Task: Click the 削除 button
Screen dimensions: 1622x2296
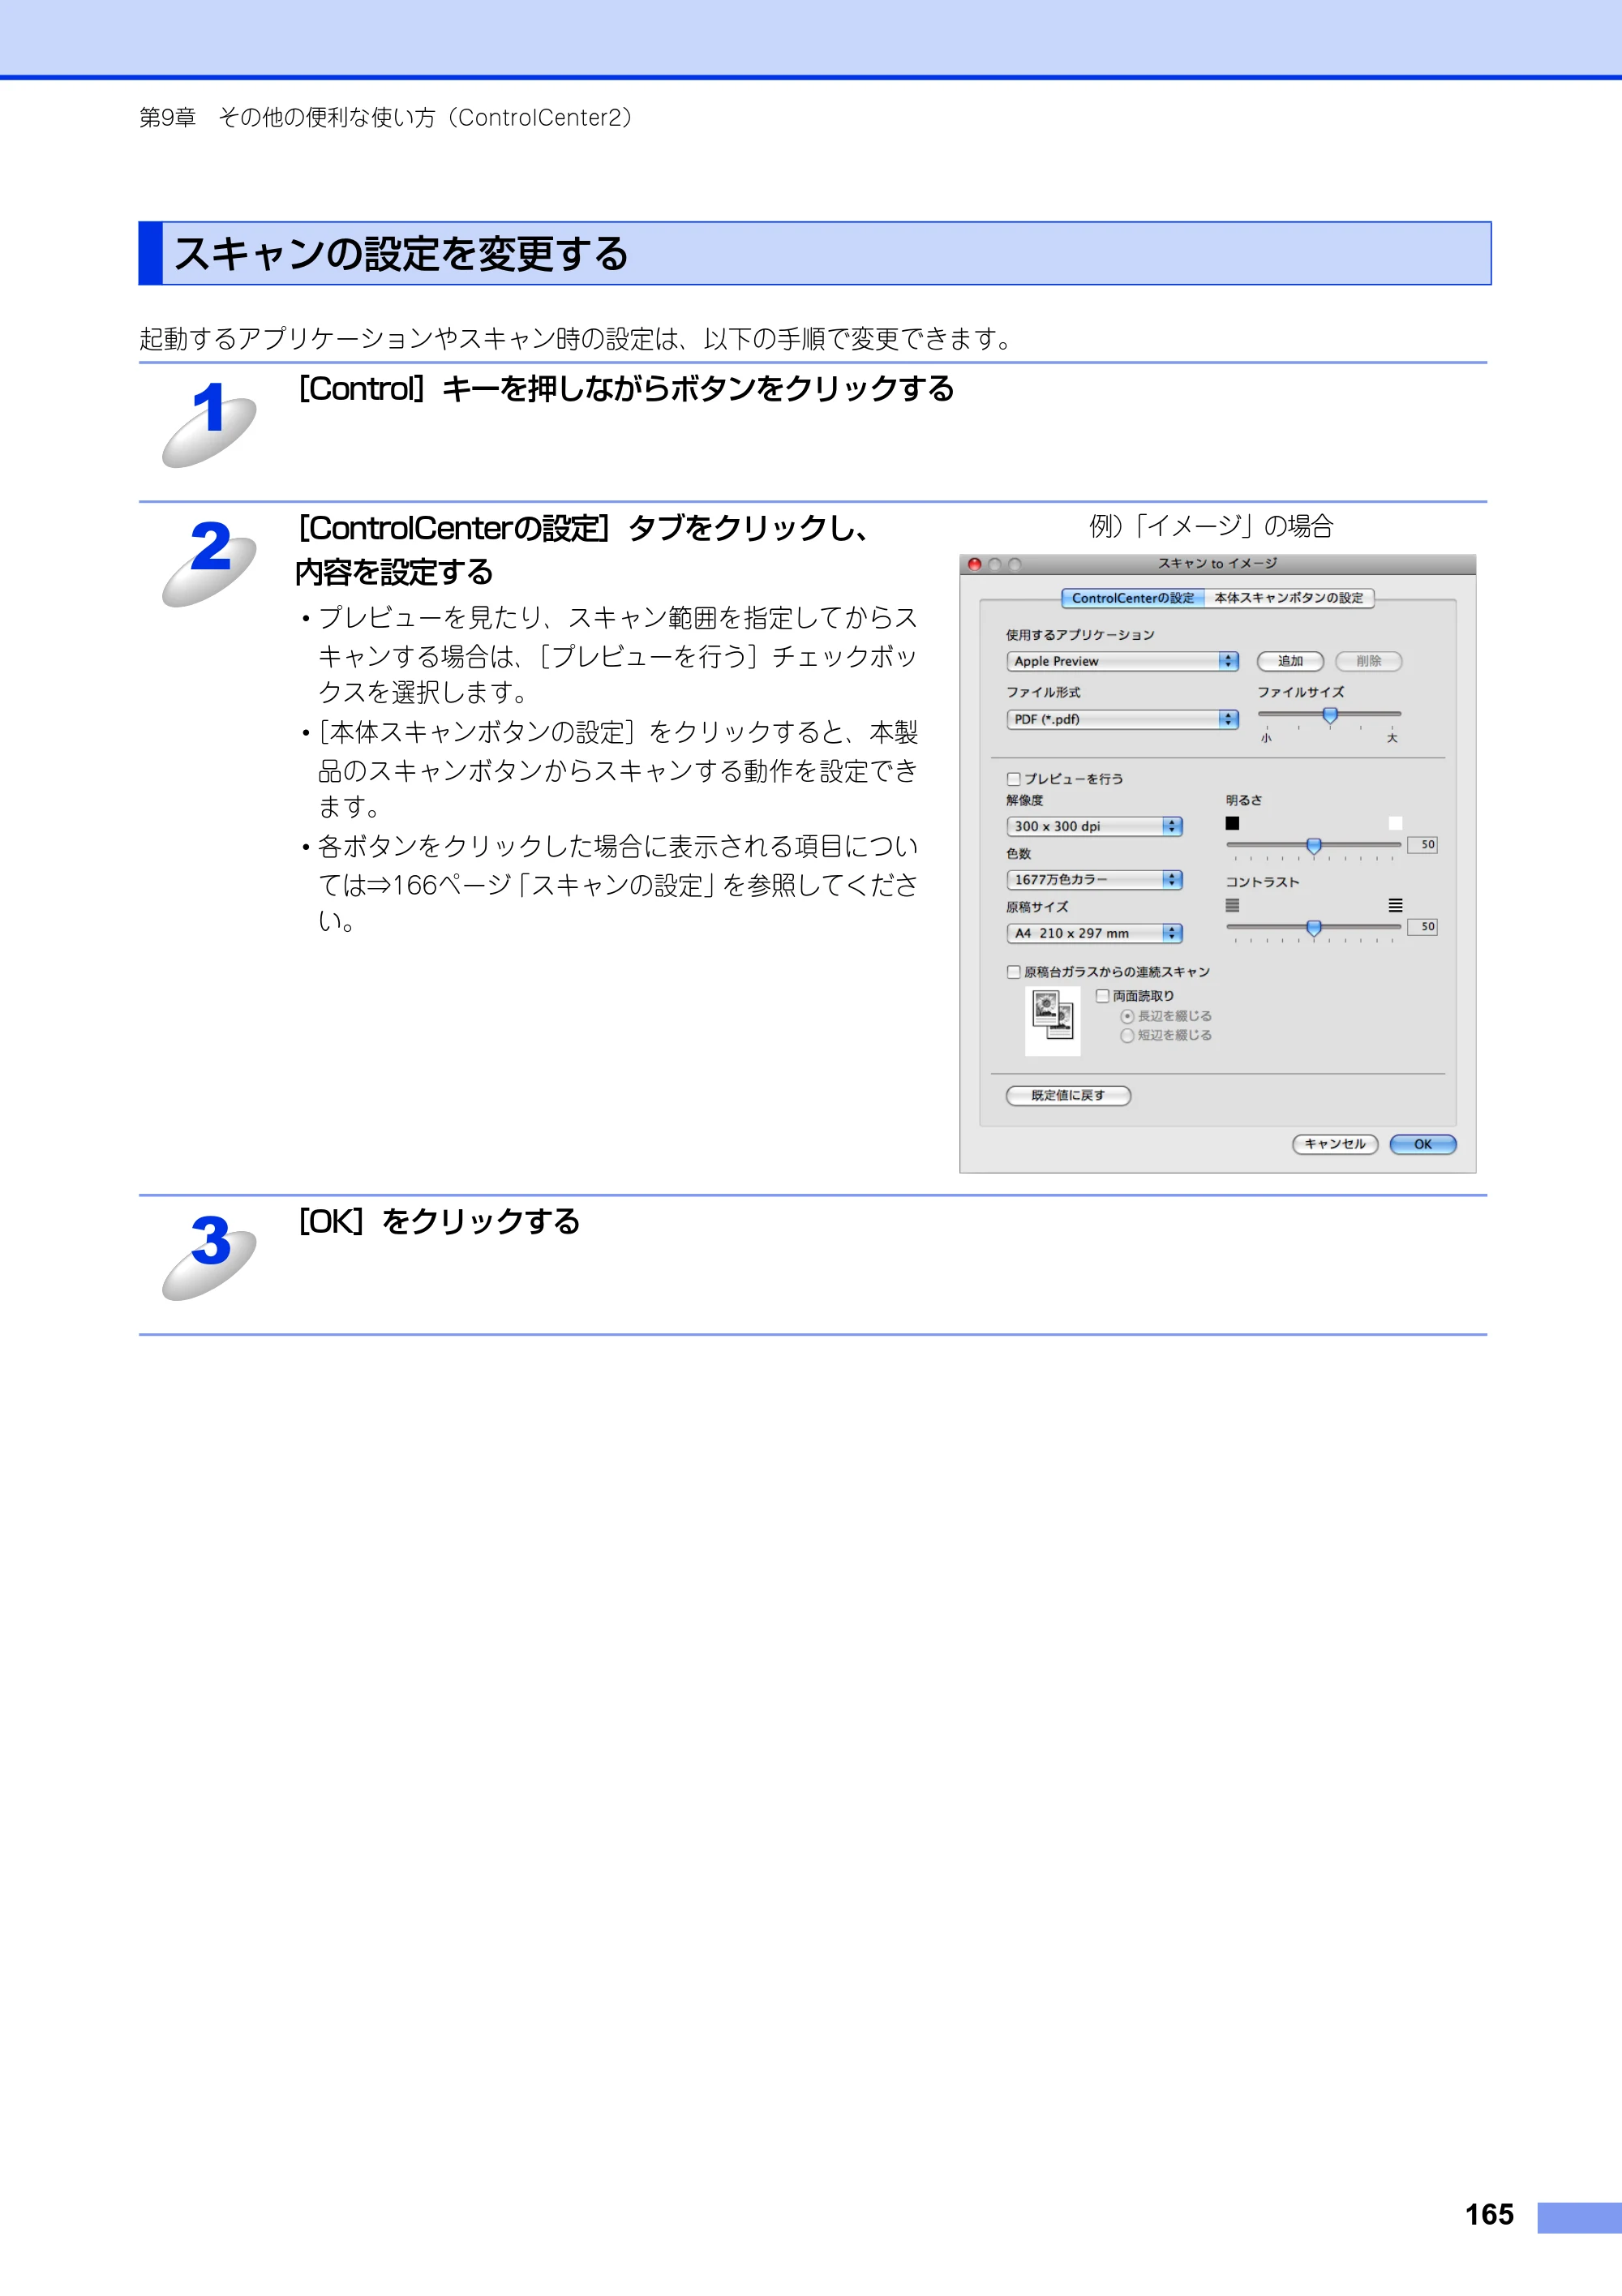Action: pos(1369,661)
